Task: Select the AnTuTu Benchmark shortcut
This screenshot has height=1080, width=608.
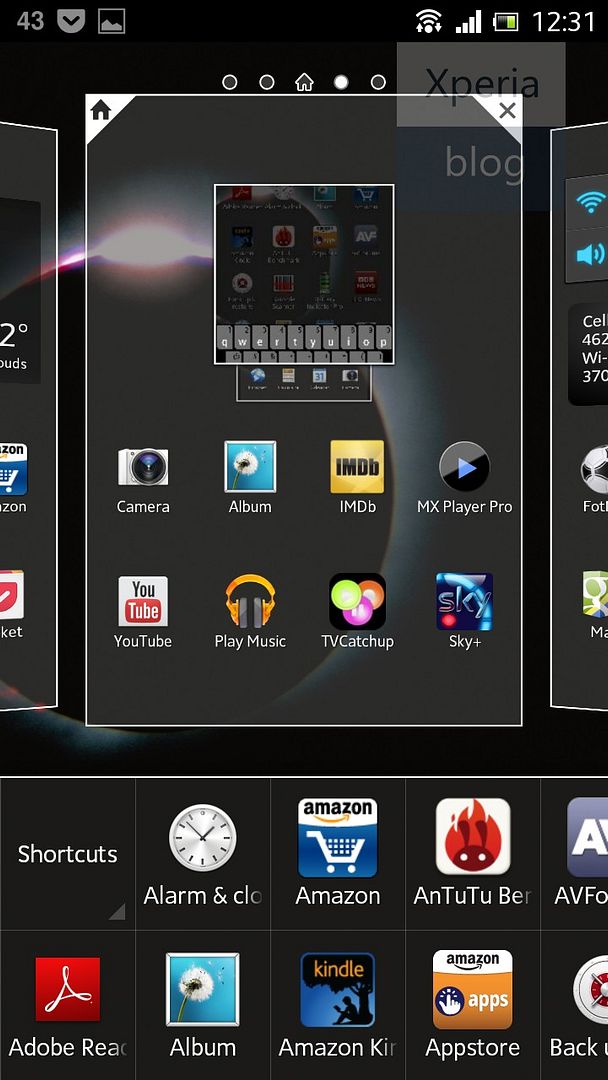Action: click(472, 855)
